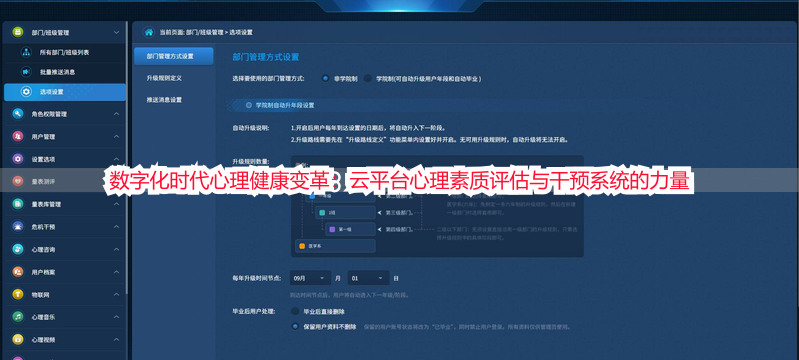Expand the 用户档案 chevron
The image size is (799, 360).
[x=116, y=272]
